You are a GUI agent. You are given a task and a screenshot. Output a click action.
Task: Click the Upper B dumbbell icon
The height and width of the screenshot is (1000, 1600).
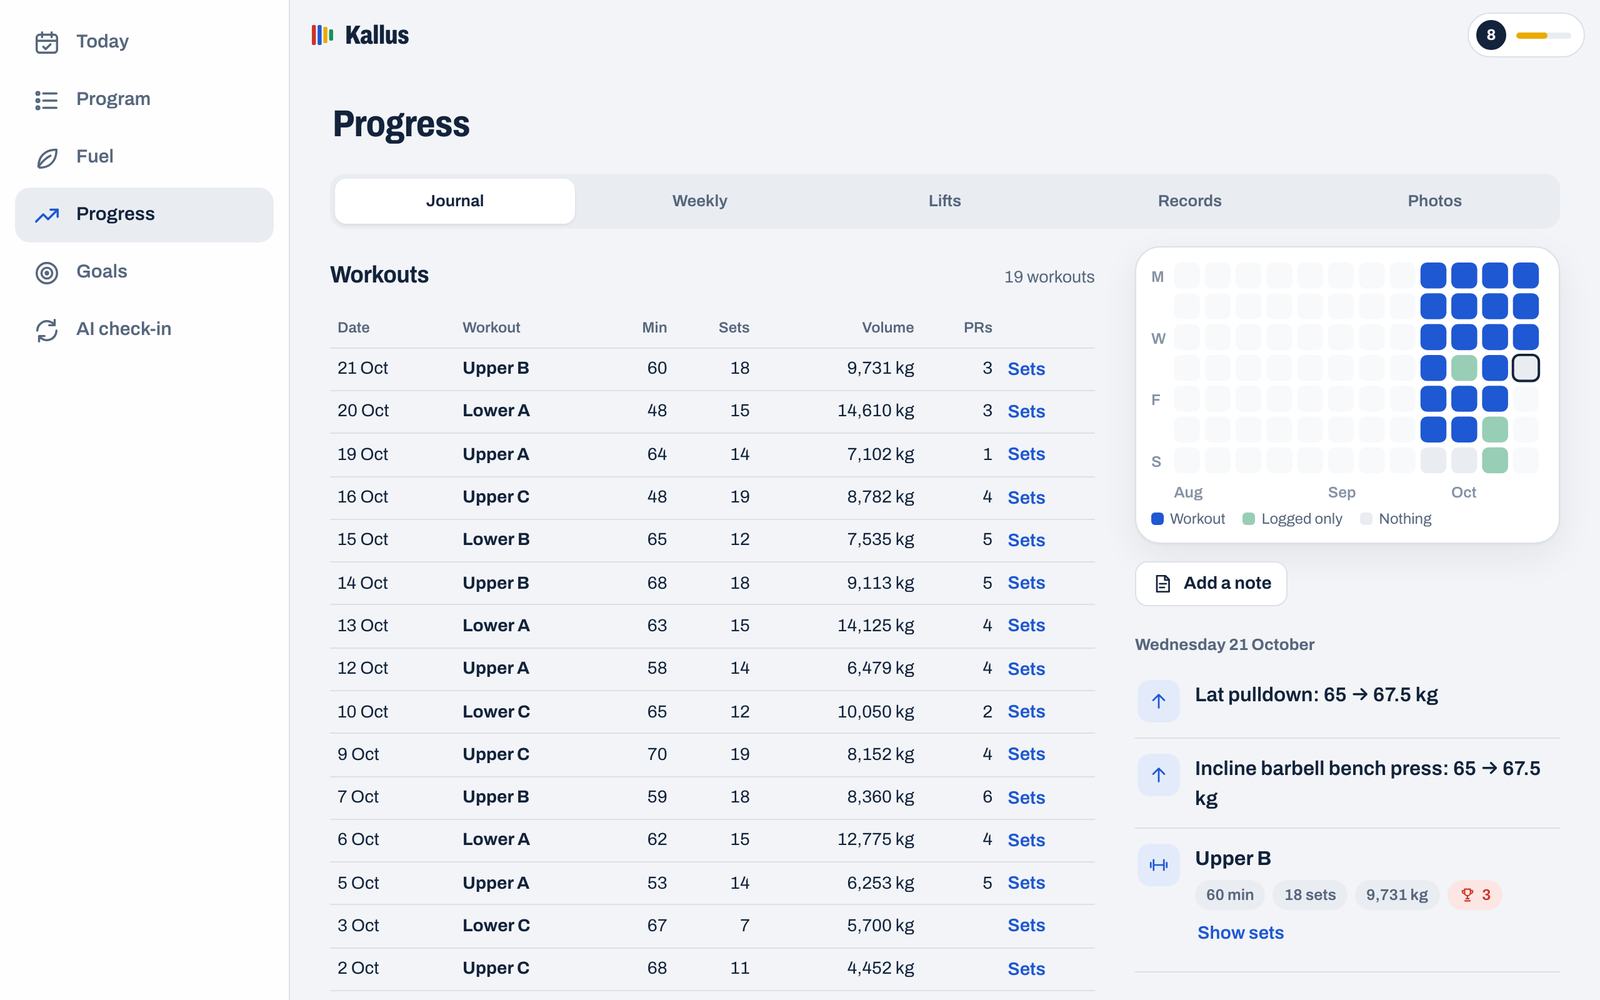pos(1158,865)
